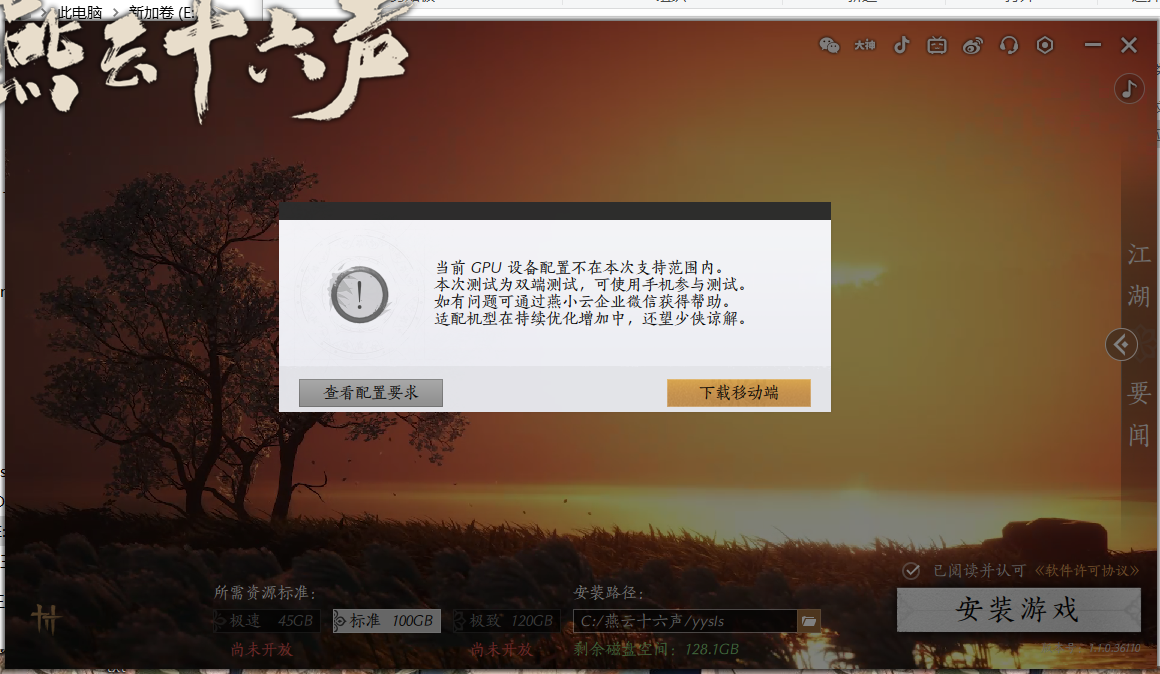The image size is (1160, 674).
Task: Open the 大神 community icon
Action: 865,46
